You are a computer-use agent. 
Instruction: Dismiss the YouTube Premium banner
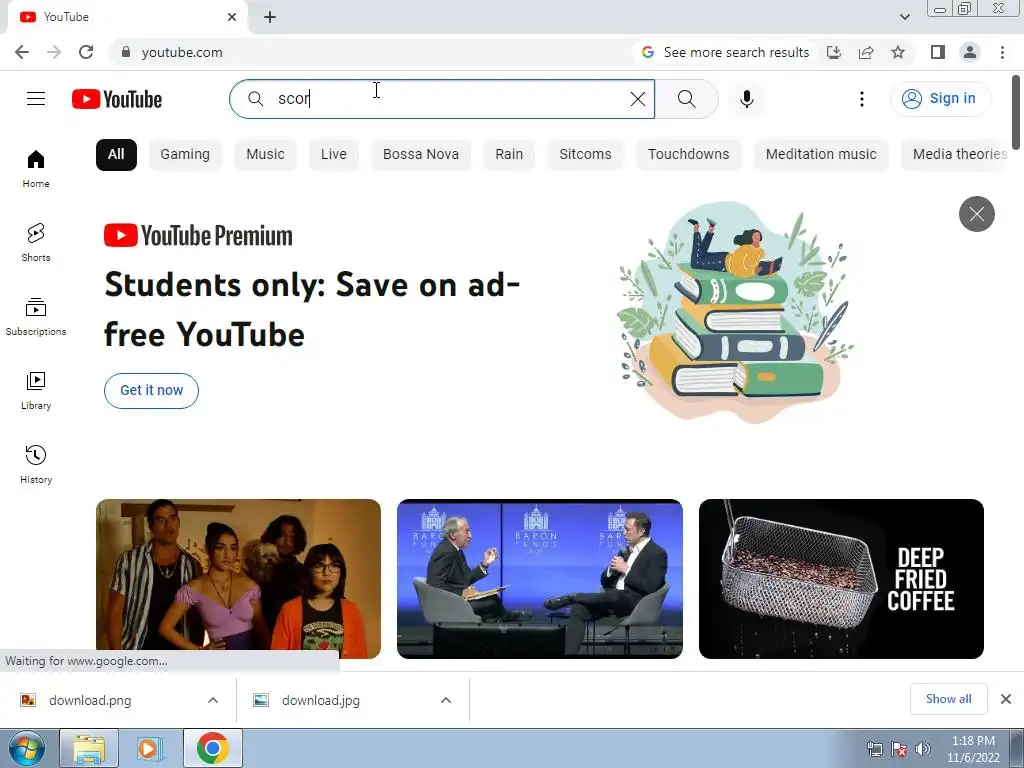(976, 214)
